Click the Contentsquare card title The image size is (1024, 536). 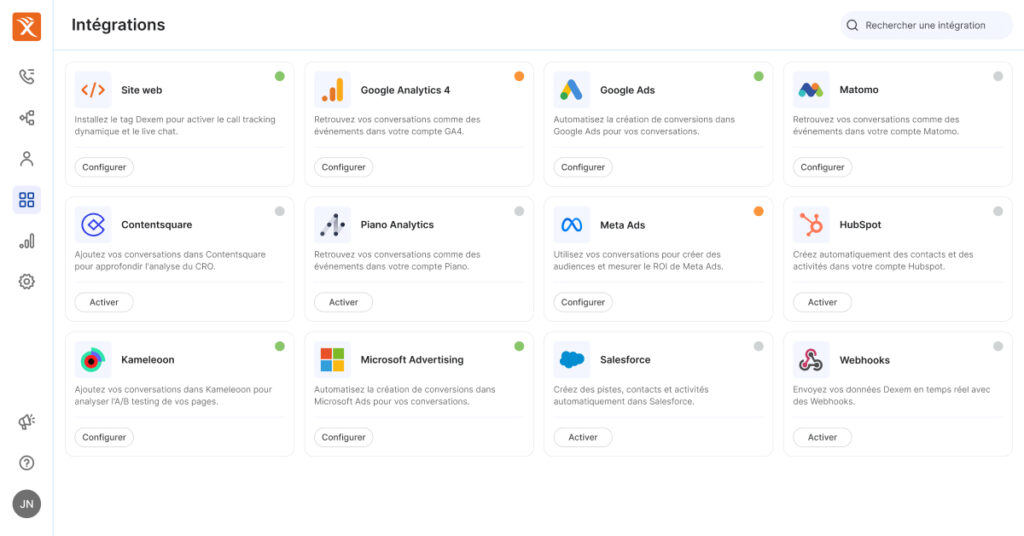[x=157, y=225]
